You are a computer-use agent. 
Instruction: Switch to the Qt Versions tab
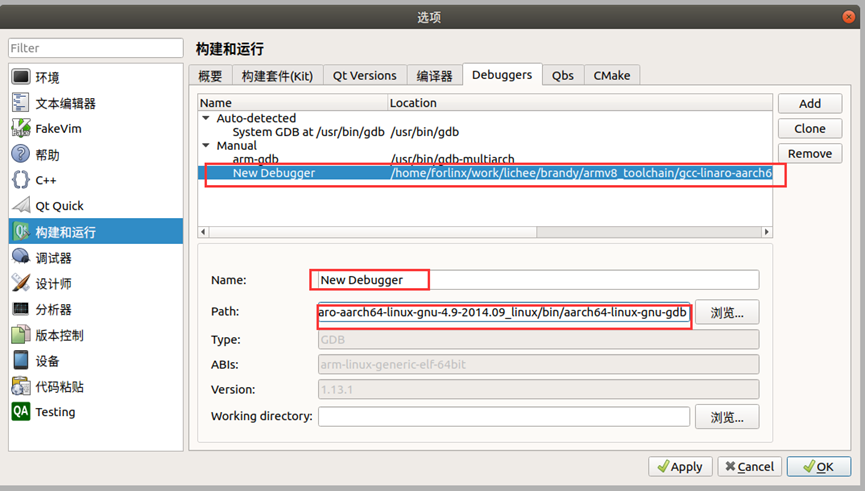(x=365, y=76)
